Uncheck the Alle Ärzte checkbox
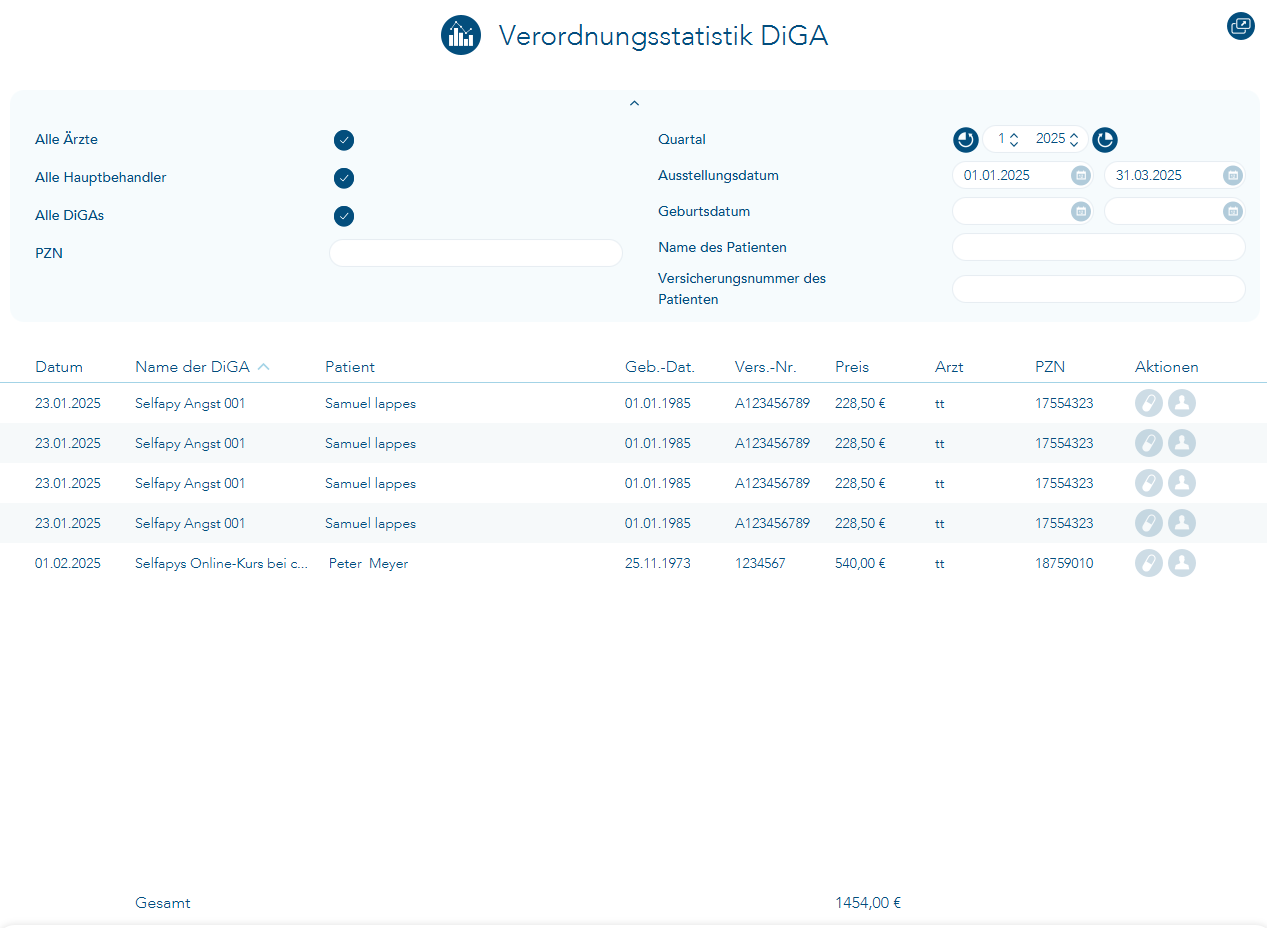1267x928 pixels. (x=344, y=140)
